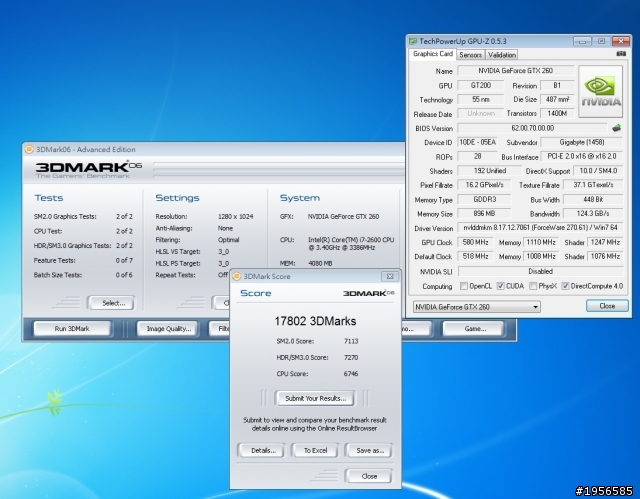Click the DirectX Support 10.0 / SM4.0 field

click(598, 171)
